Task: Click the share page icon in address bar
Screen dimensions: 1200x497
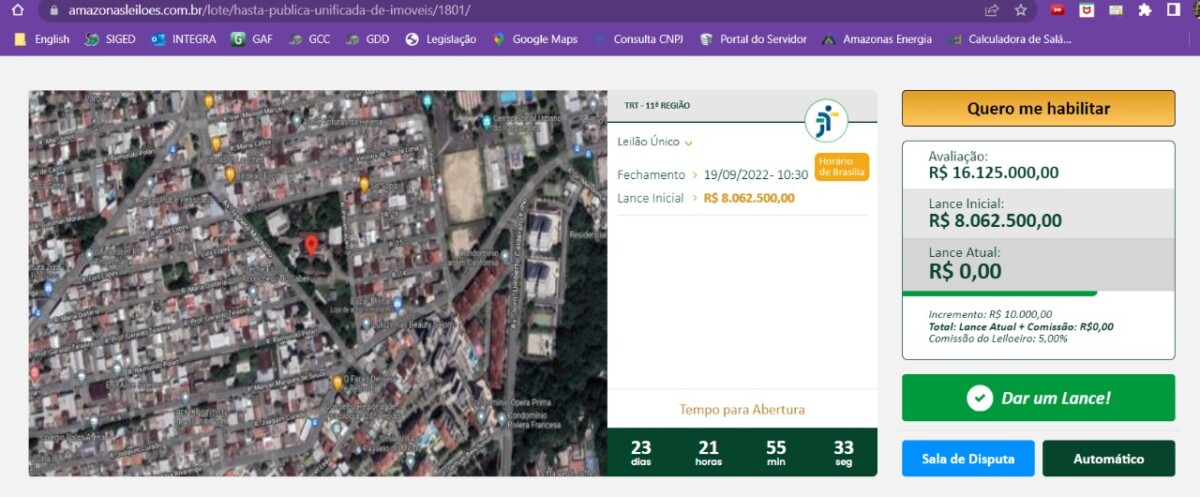Action: pyautogui.click(x=991, y=10)
